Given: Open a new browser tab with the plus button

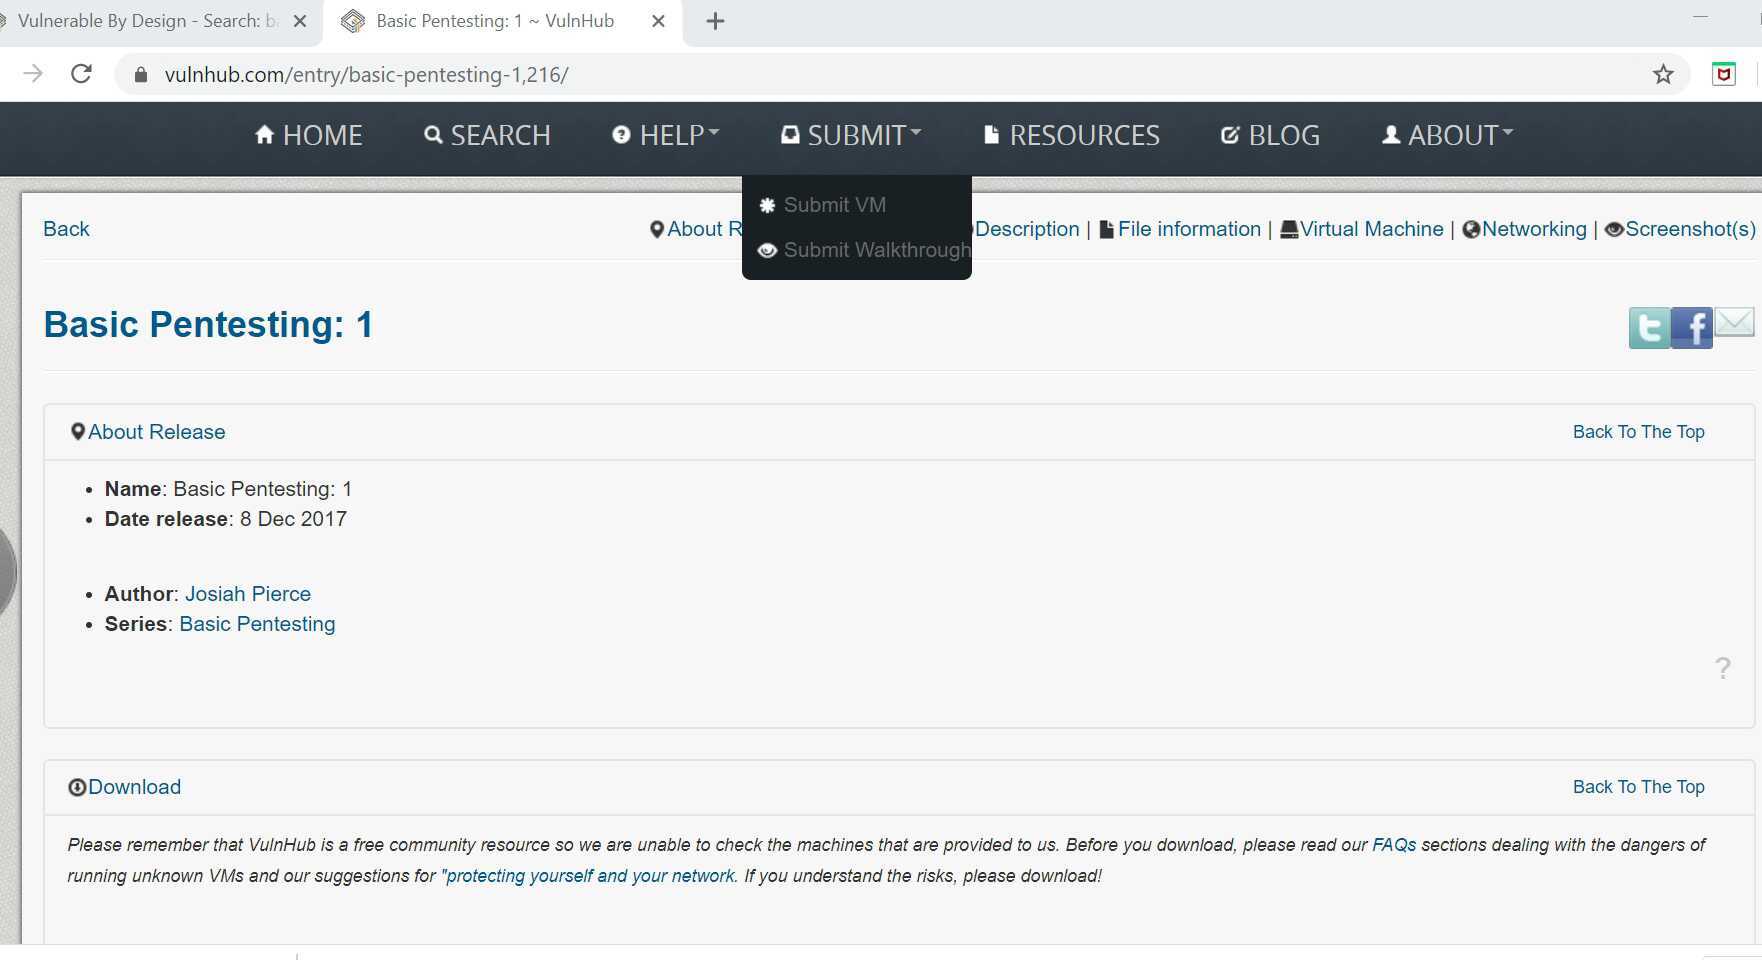Looking at the screenshot, I should click(714, 20).
